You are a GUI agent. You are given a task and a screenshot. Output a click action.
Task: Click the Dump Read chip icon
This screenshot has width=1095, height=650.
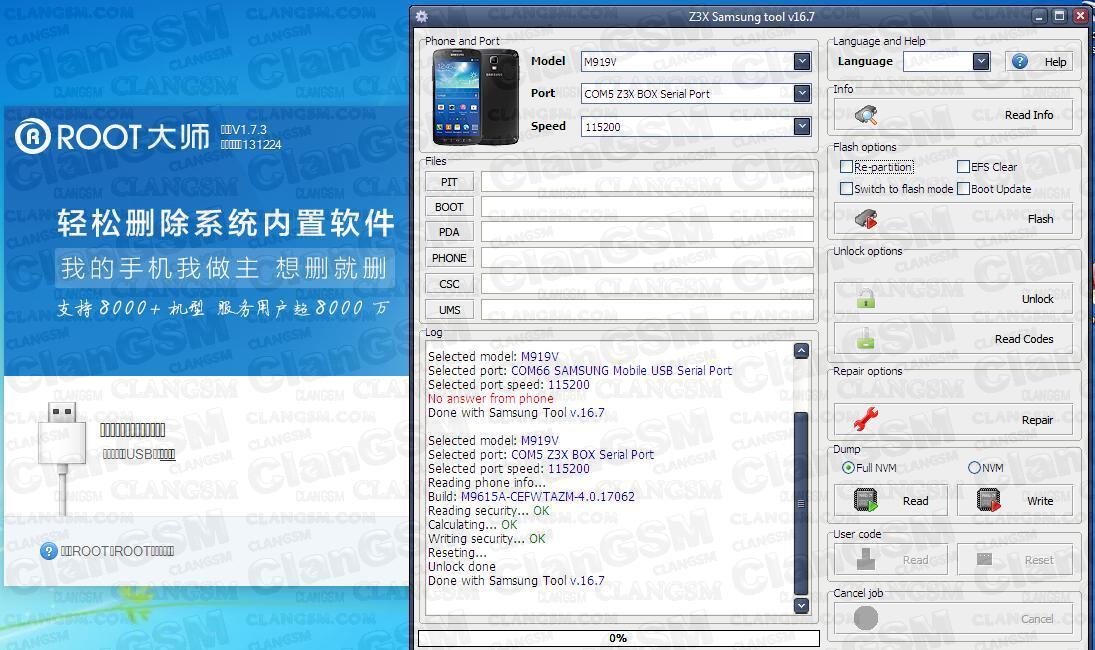pos(866,500)
